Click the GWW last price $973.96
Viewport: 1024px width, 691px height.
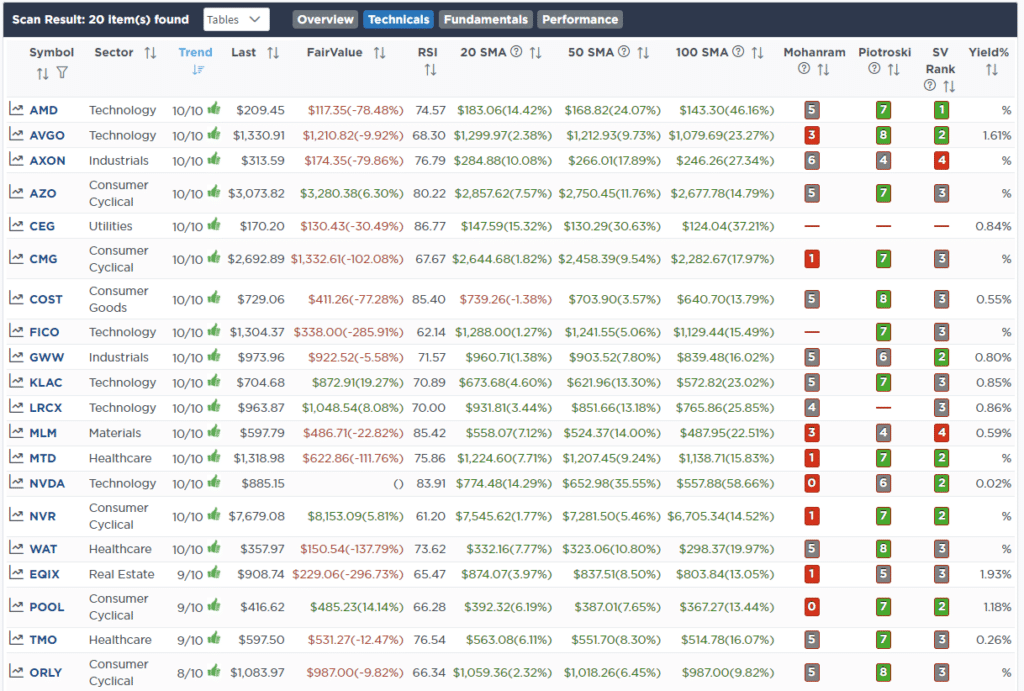pyautogui.click(x=261, y=357)
